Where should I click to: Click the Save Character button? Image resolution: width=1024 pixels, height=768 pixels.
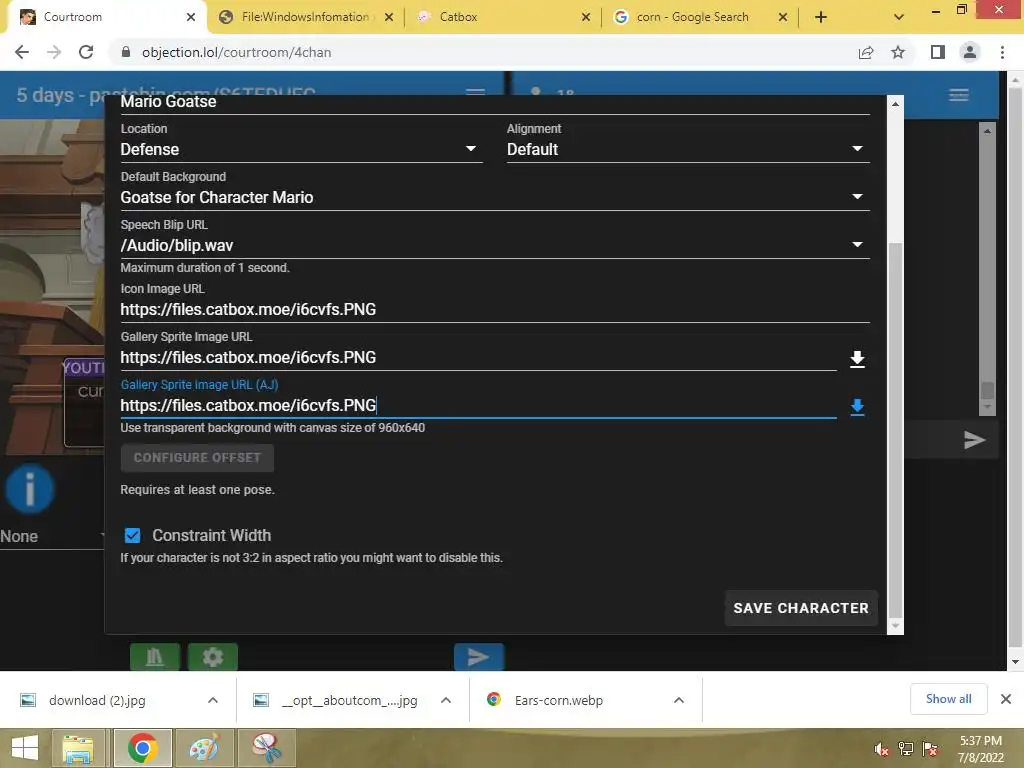tap(801, 608)
